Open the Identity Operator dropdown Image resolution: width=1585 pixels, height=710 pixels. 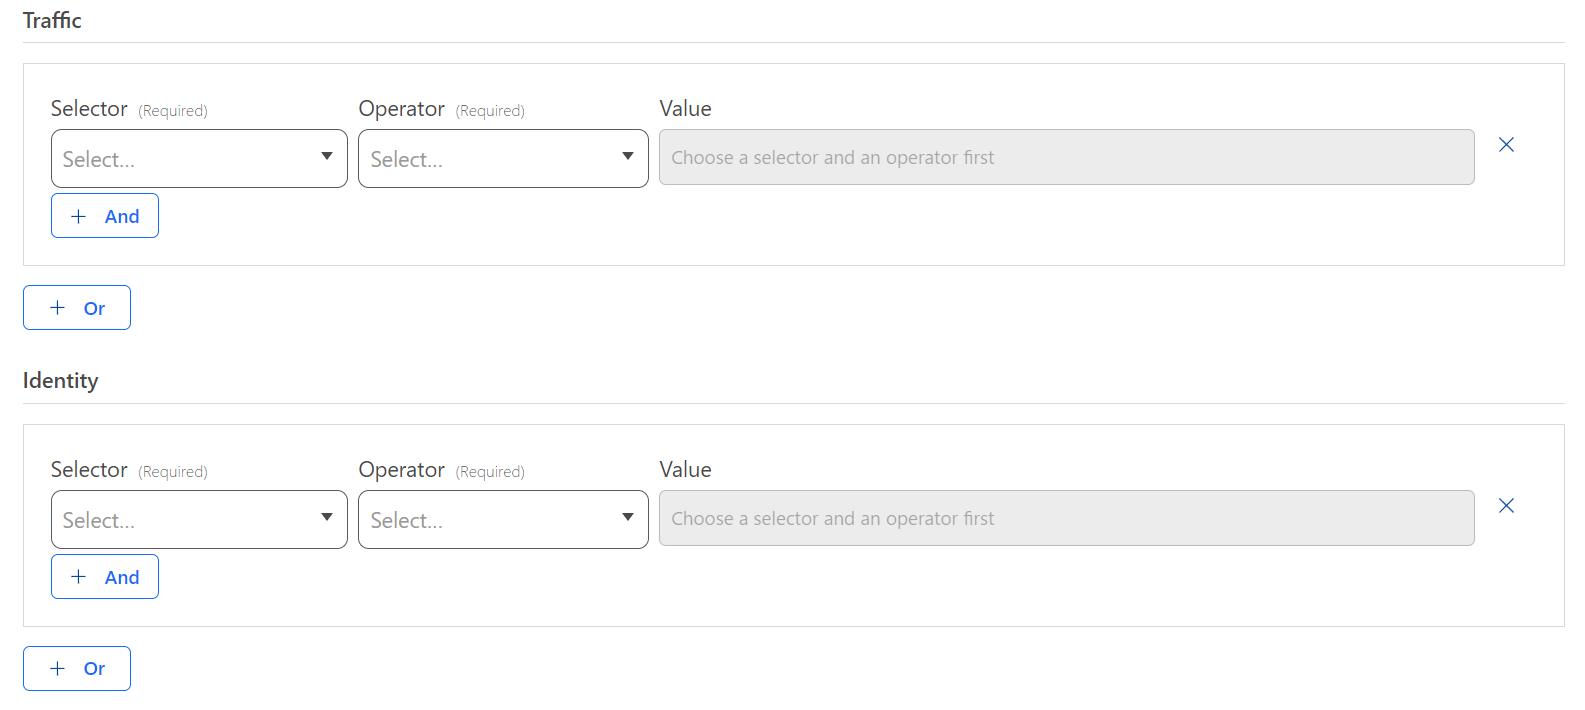[490, 519]
